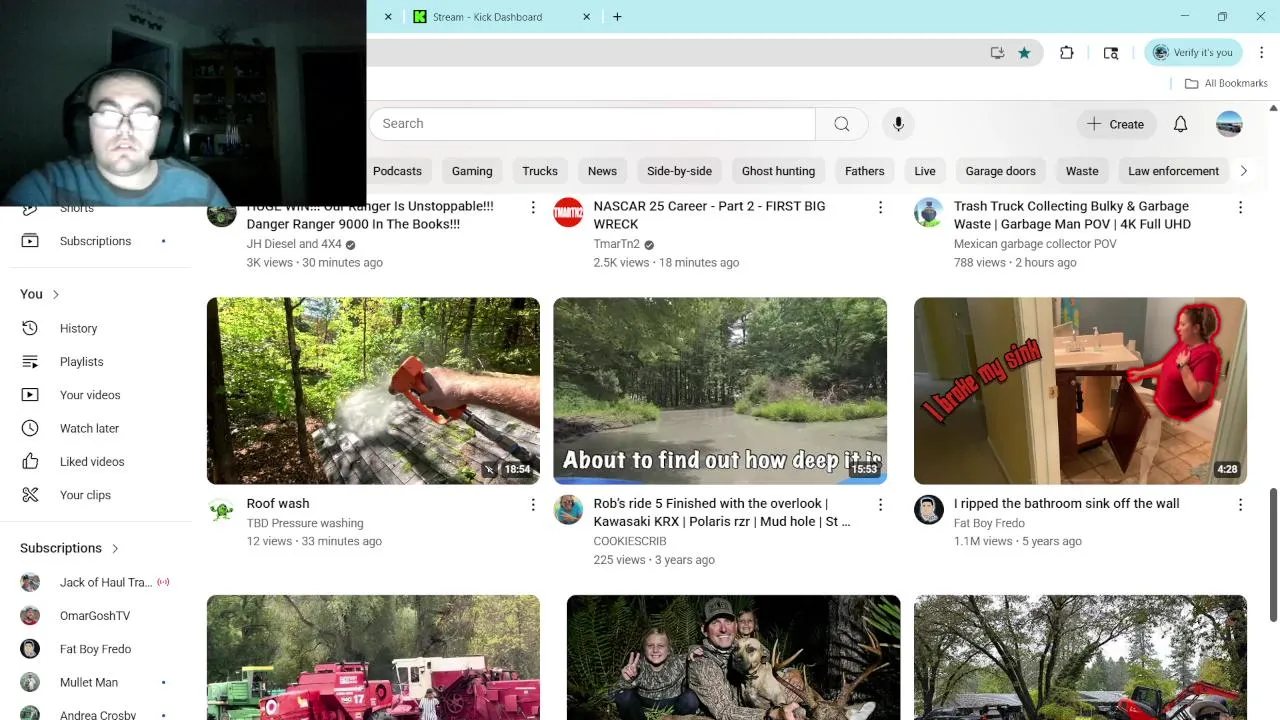This screenshot has height=720, width=1280.
Task: Open options for Danger Ranger 9000 video
Action: click(x=533, y=207)
